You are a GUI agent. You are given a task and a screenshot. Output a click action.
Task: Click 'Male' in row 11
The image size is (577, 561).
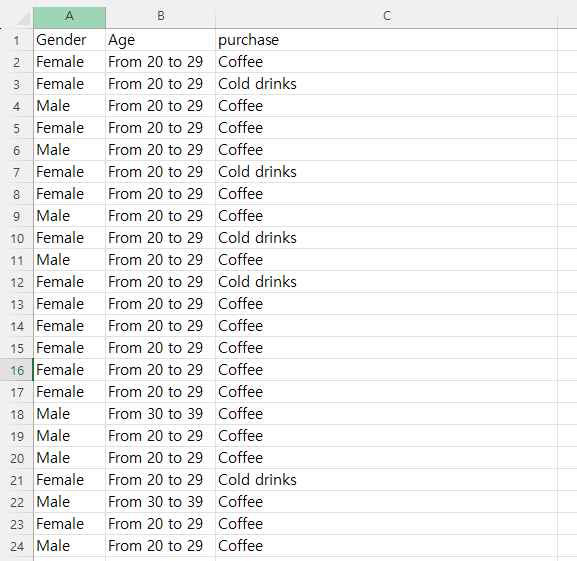coord(53,260)
